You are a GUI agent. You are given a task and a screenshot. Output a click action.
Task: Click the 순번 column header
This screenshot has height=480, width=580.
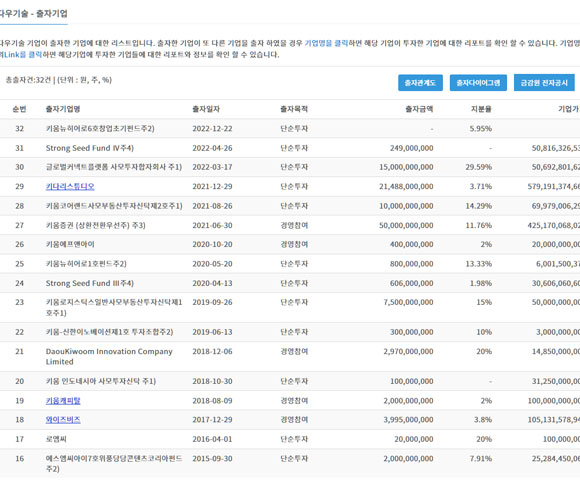tap(19, 109)
